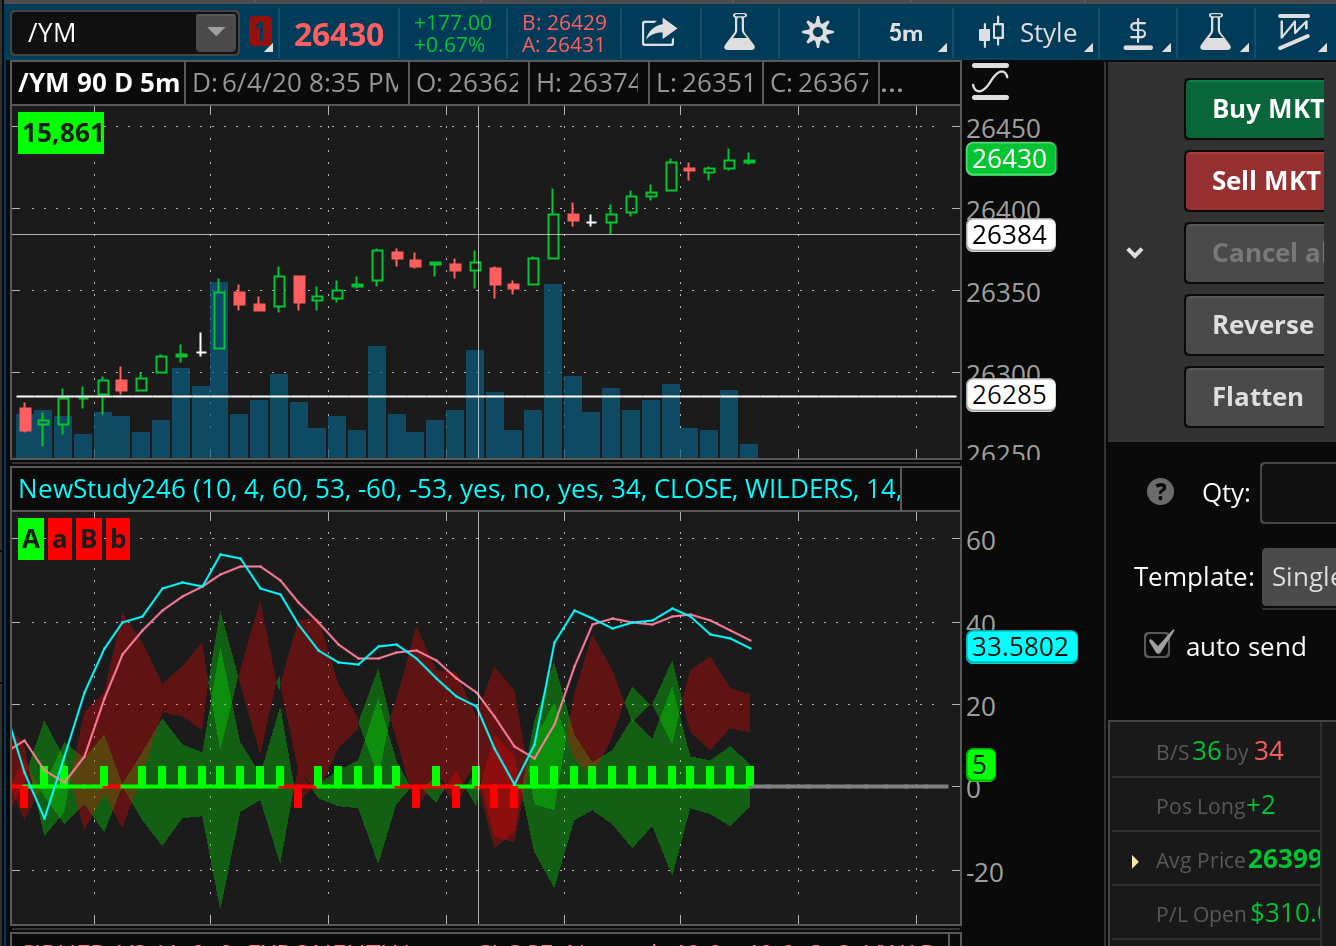This screenshot has width=1336, height=946.
Task: Expand the Avg Price row triangle
Action: 1135,861
